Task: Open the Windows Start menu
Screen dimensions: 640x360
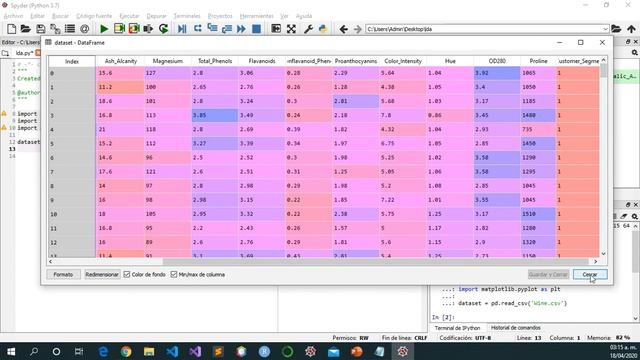Action: click(x=11, y=351)
